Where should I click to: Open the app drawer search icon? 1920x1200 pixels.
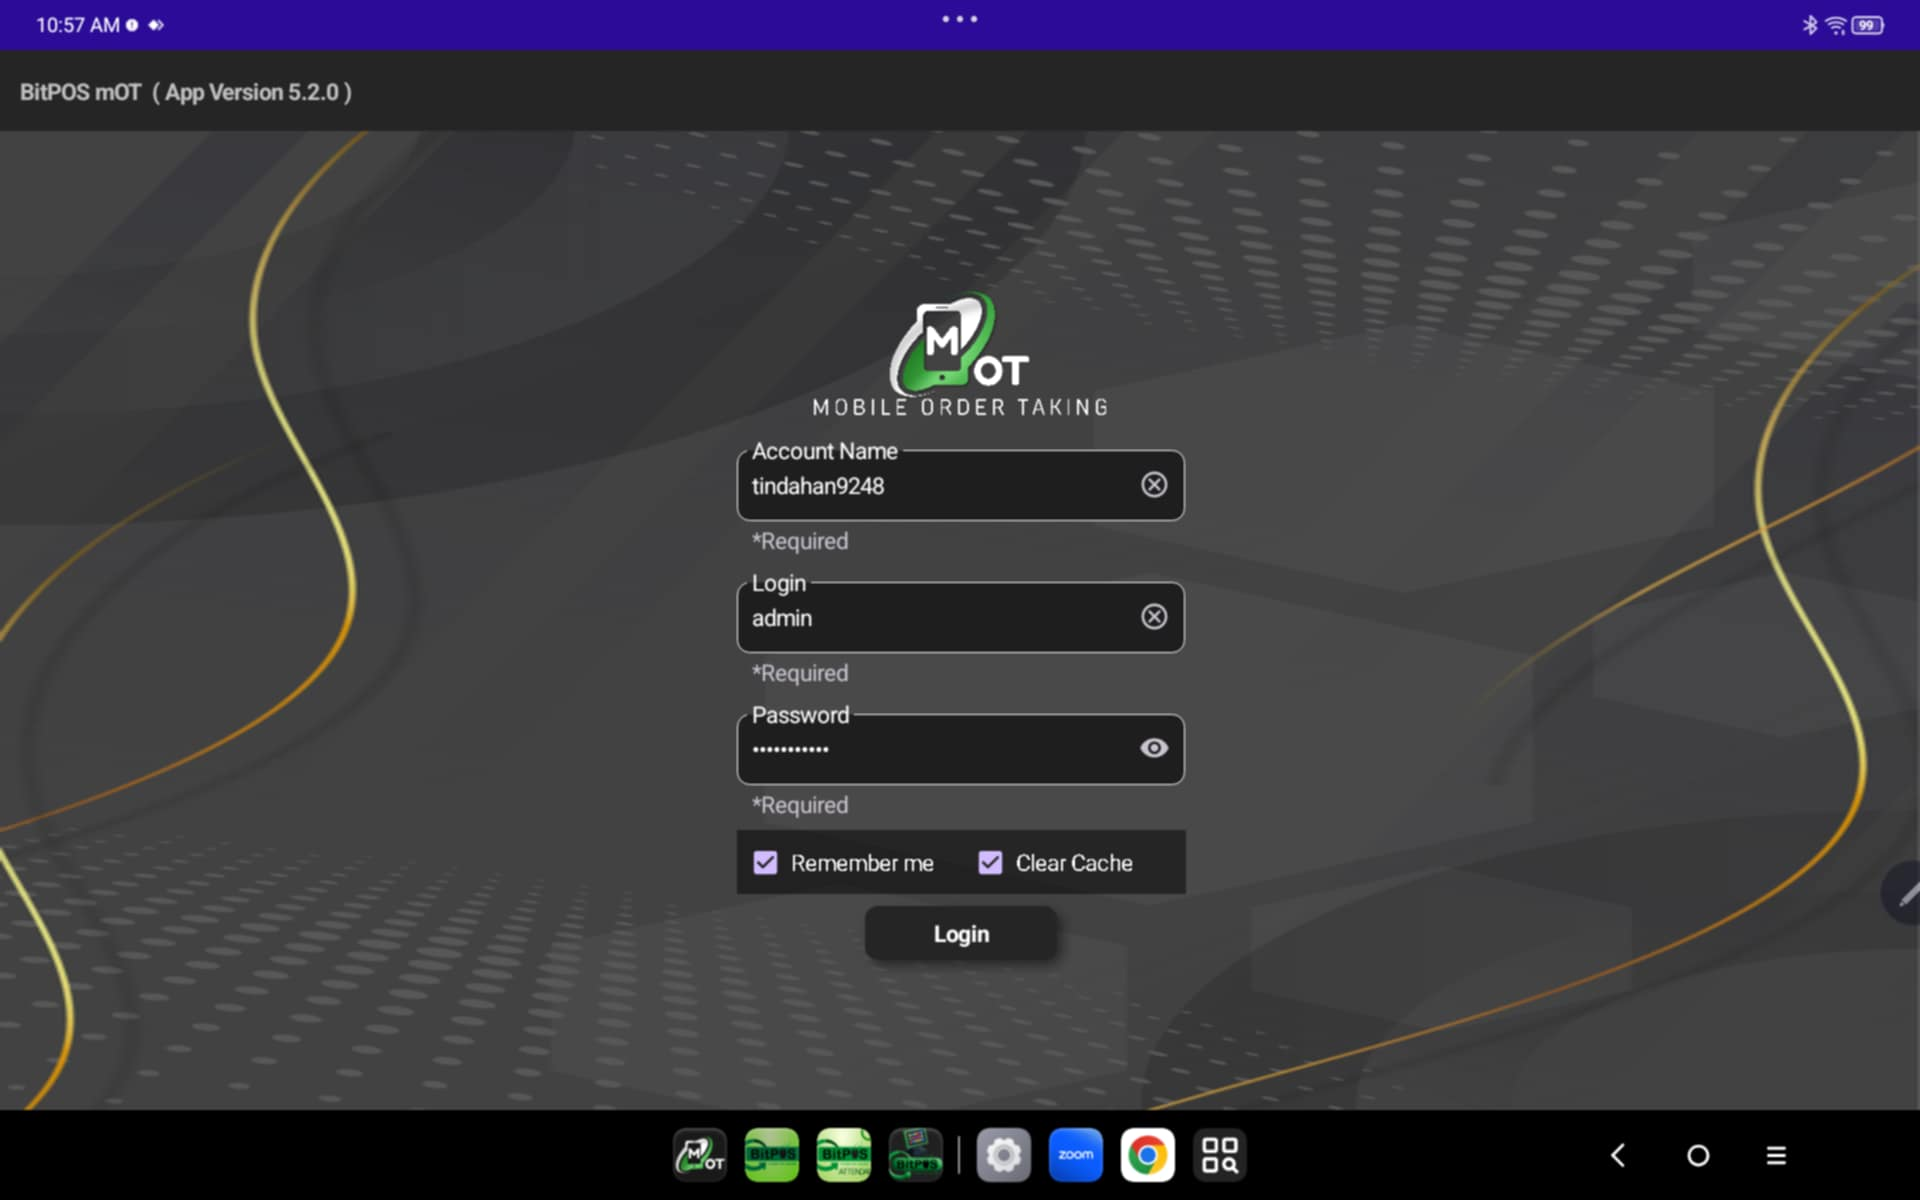(1220, 1155)
